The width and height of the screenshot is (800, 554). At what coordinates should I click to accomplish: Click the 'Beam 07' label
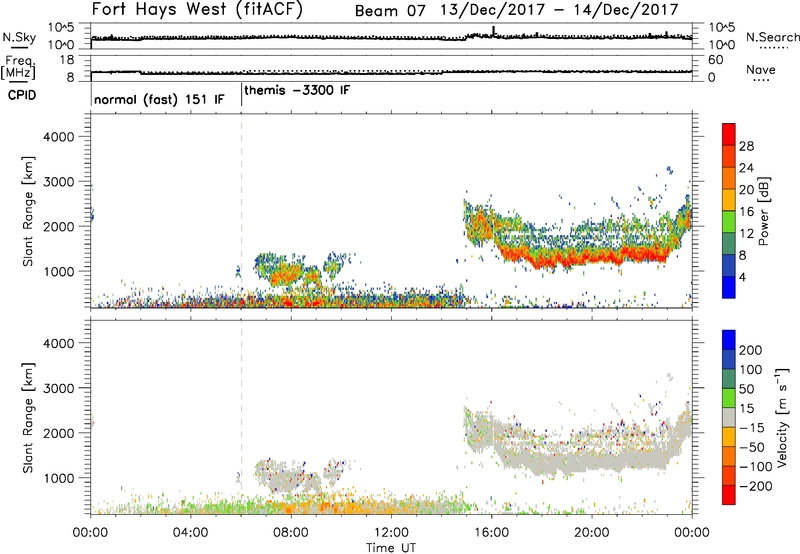tap(390, 11)
